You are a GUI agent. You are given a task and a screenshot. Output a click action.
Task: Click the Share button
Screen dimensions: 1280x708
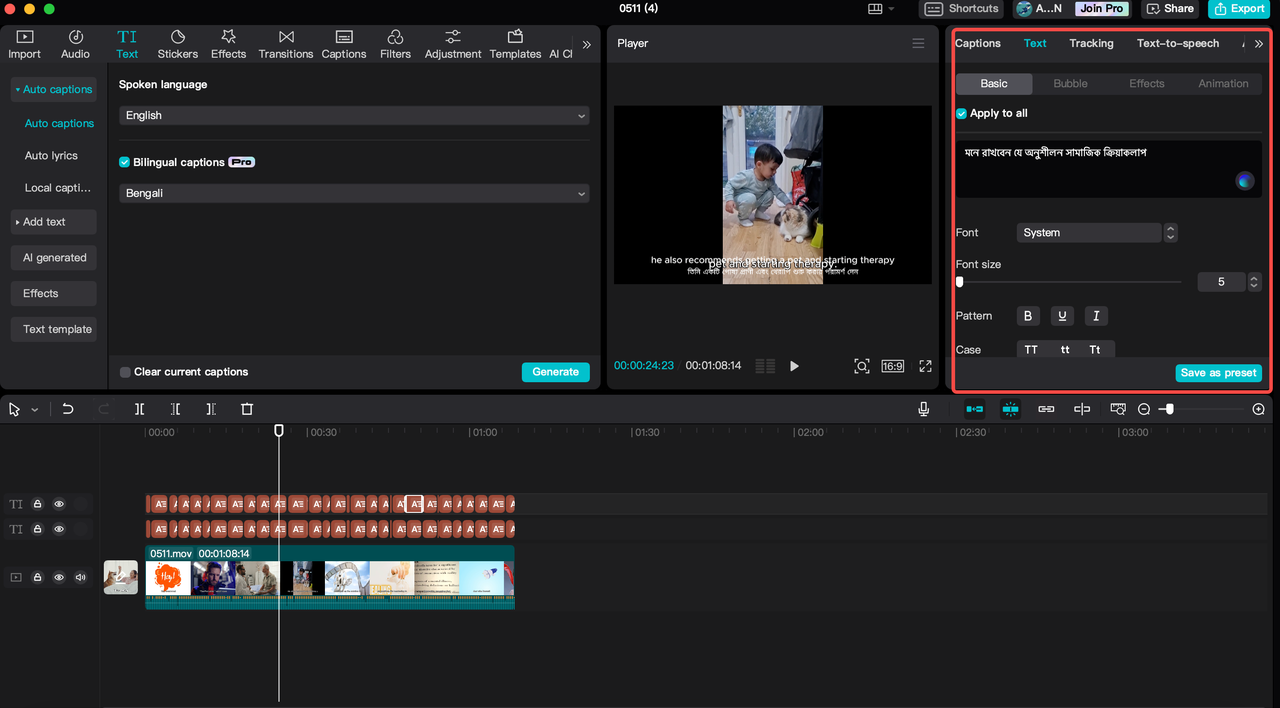point(1170,8)
